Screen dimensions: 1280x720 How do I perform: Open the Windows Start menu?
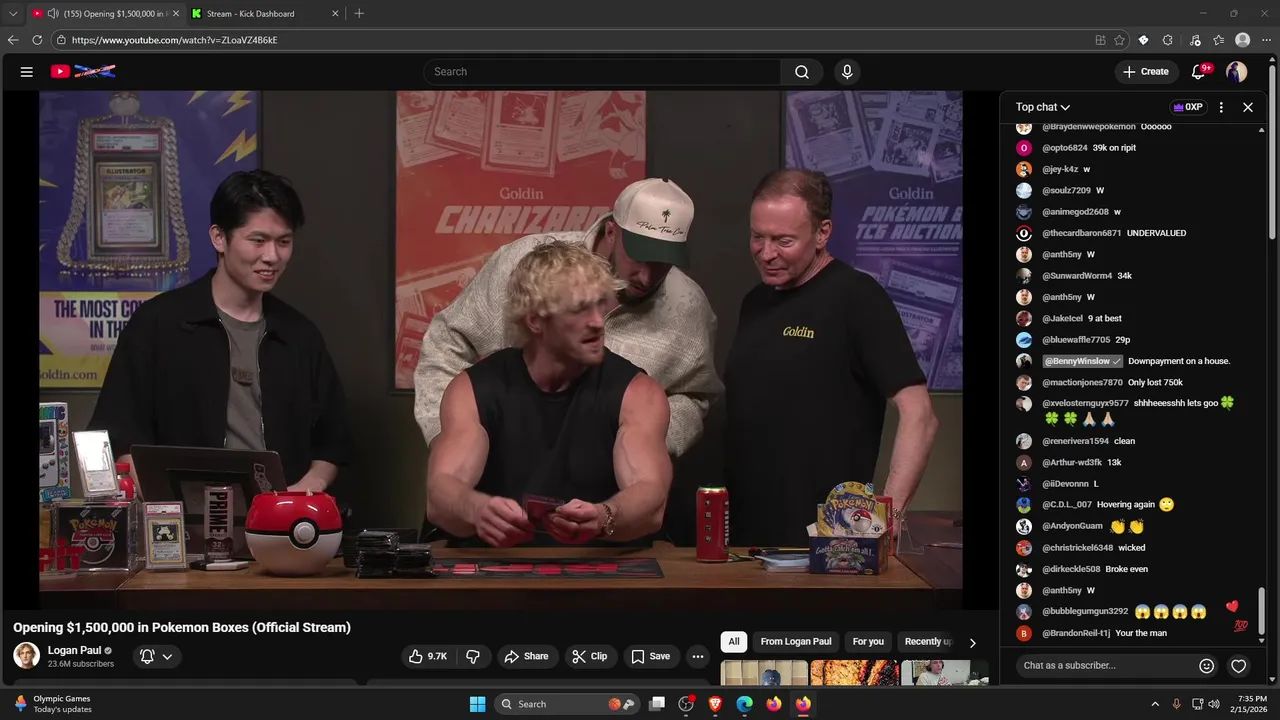pyautogui.click(x=477, y=704)
